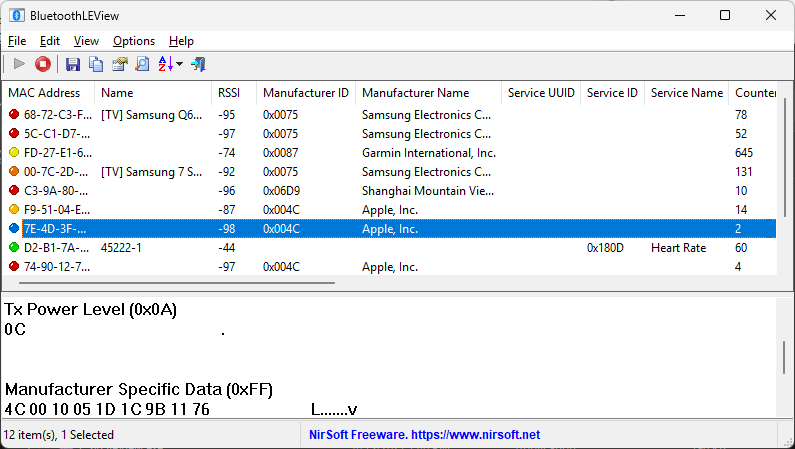Screen dimensions: 795x449
Task: Click the A-Z sort toolbar icon
Action: [165, 64]
